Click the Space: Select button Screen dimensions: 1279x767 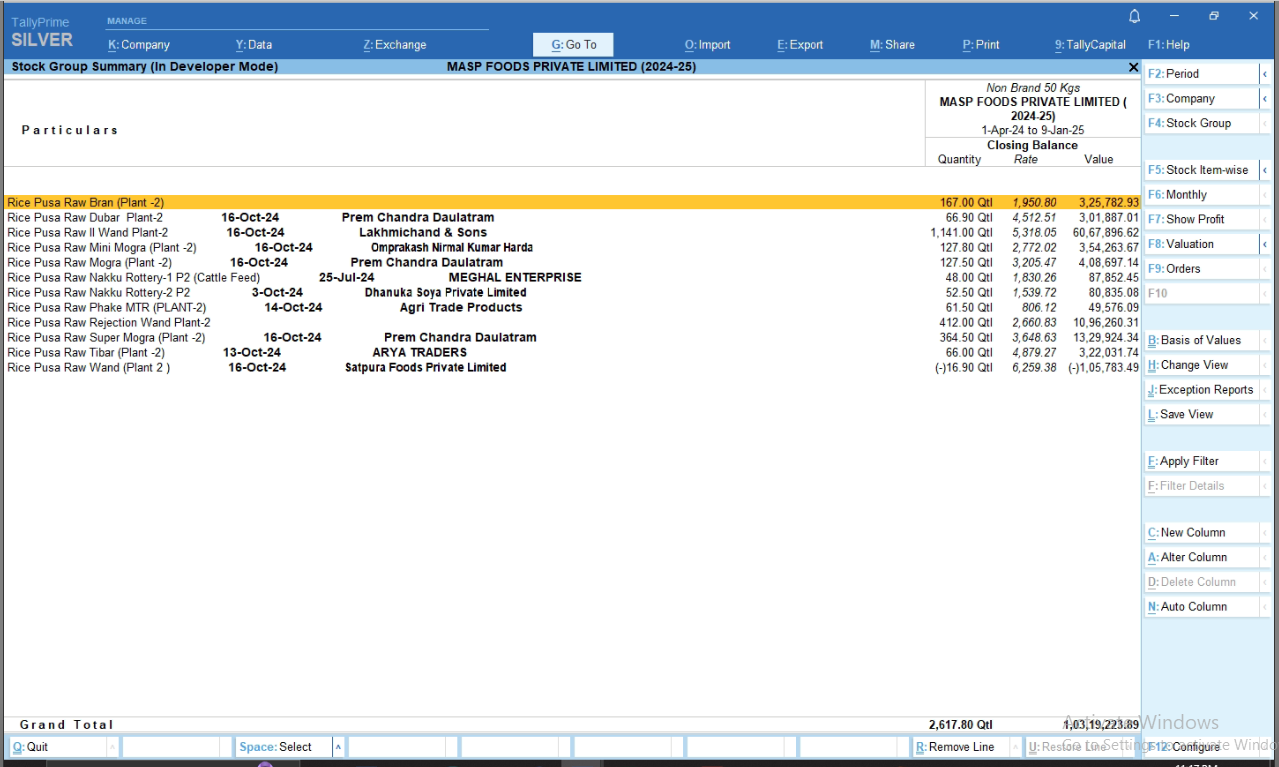pos(284,747)
